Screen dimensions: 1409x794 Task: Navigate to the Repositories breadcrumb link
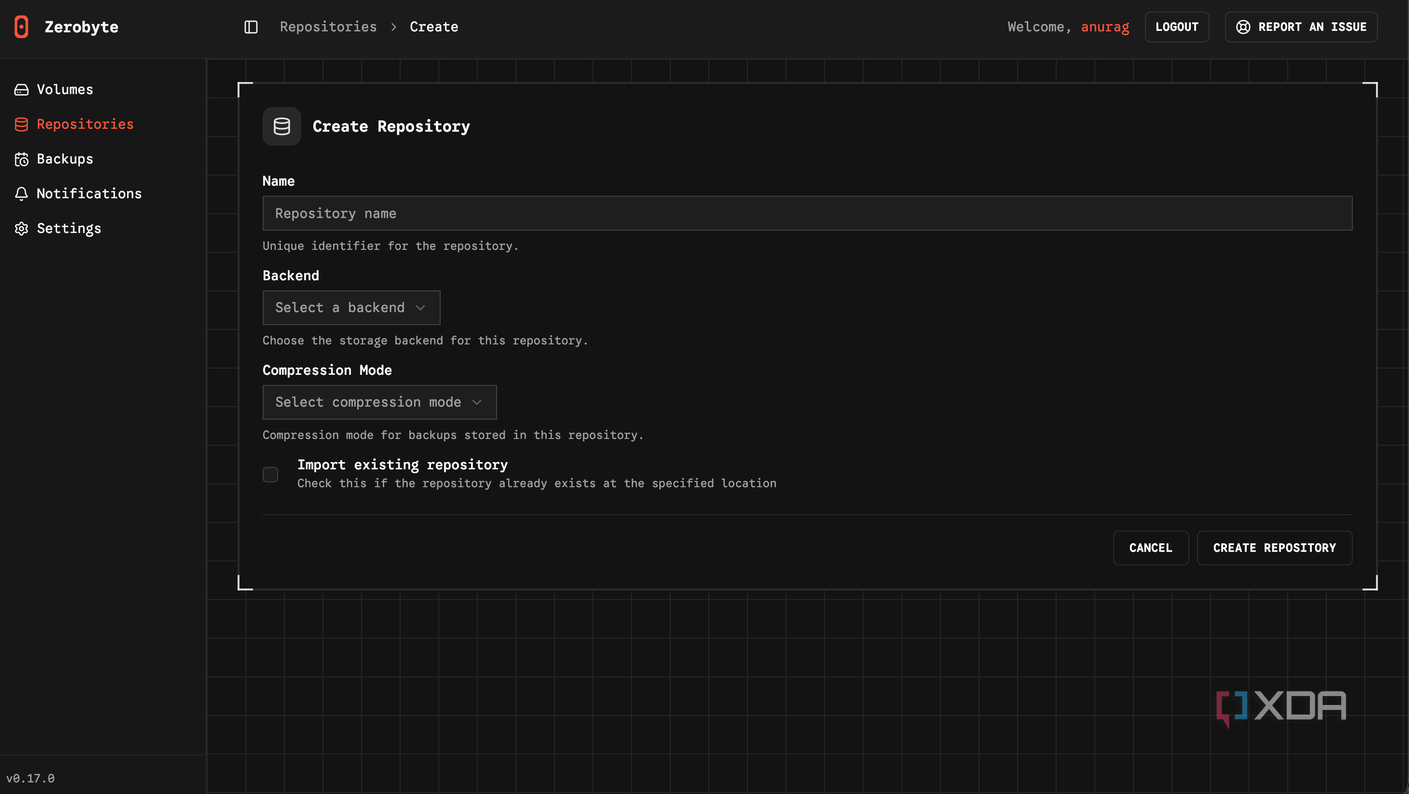tap(328, 27)
